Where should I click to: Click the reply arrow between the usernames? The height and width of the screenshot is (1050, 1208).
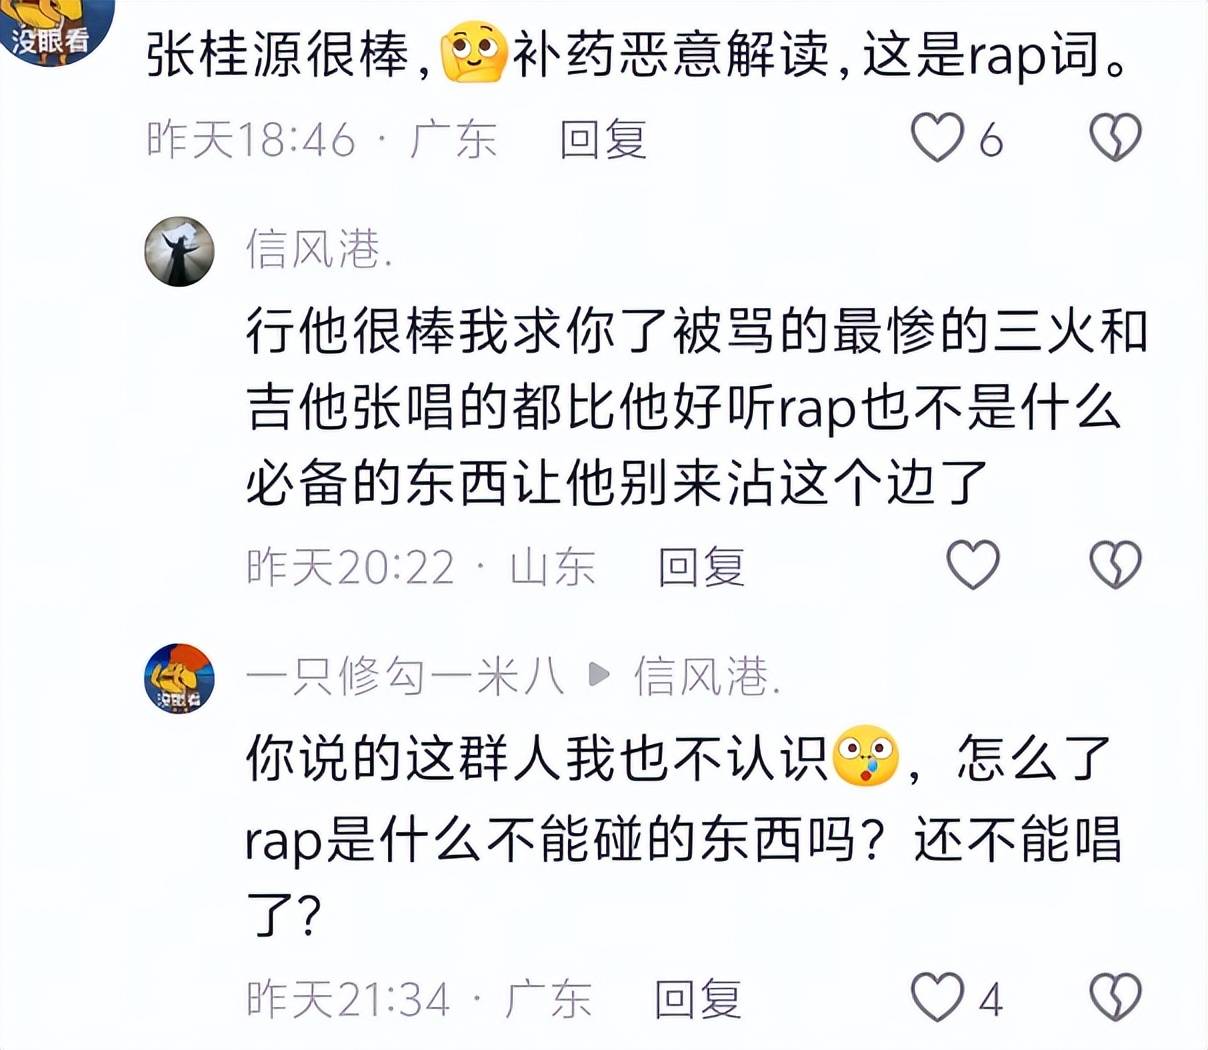coord(599,675)
